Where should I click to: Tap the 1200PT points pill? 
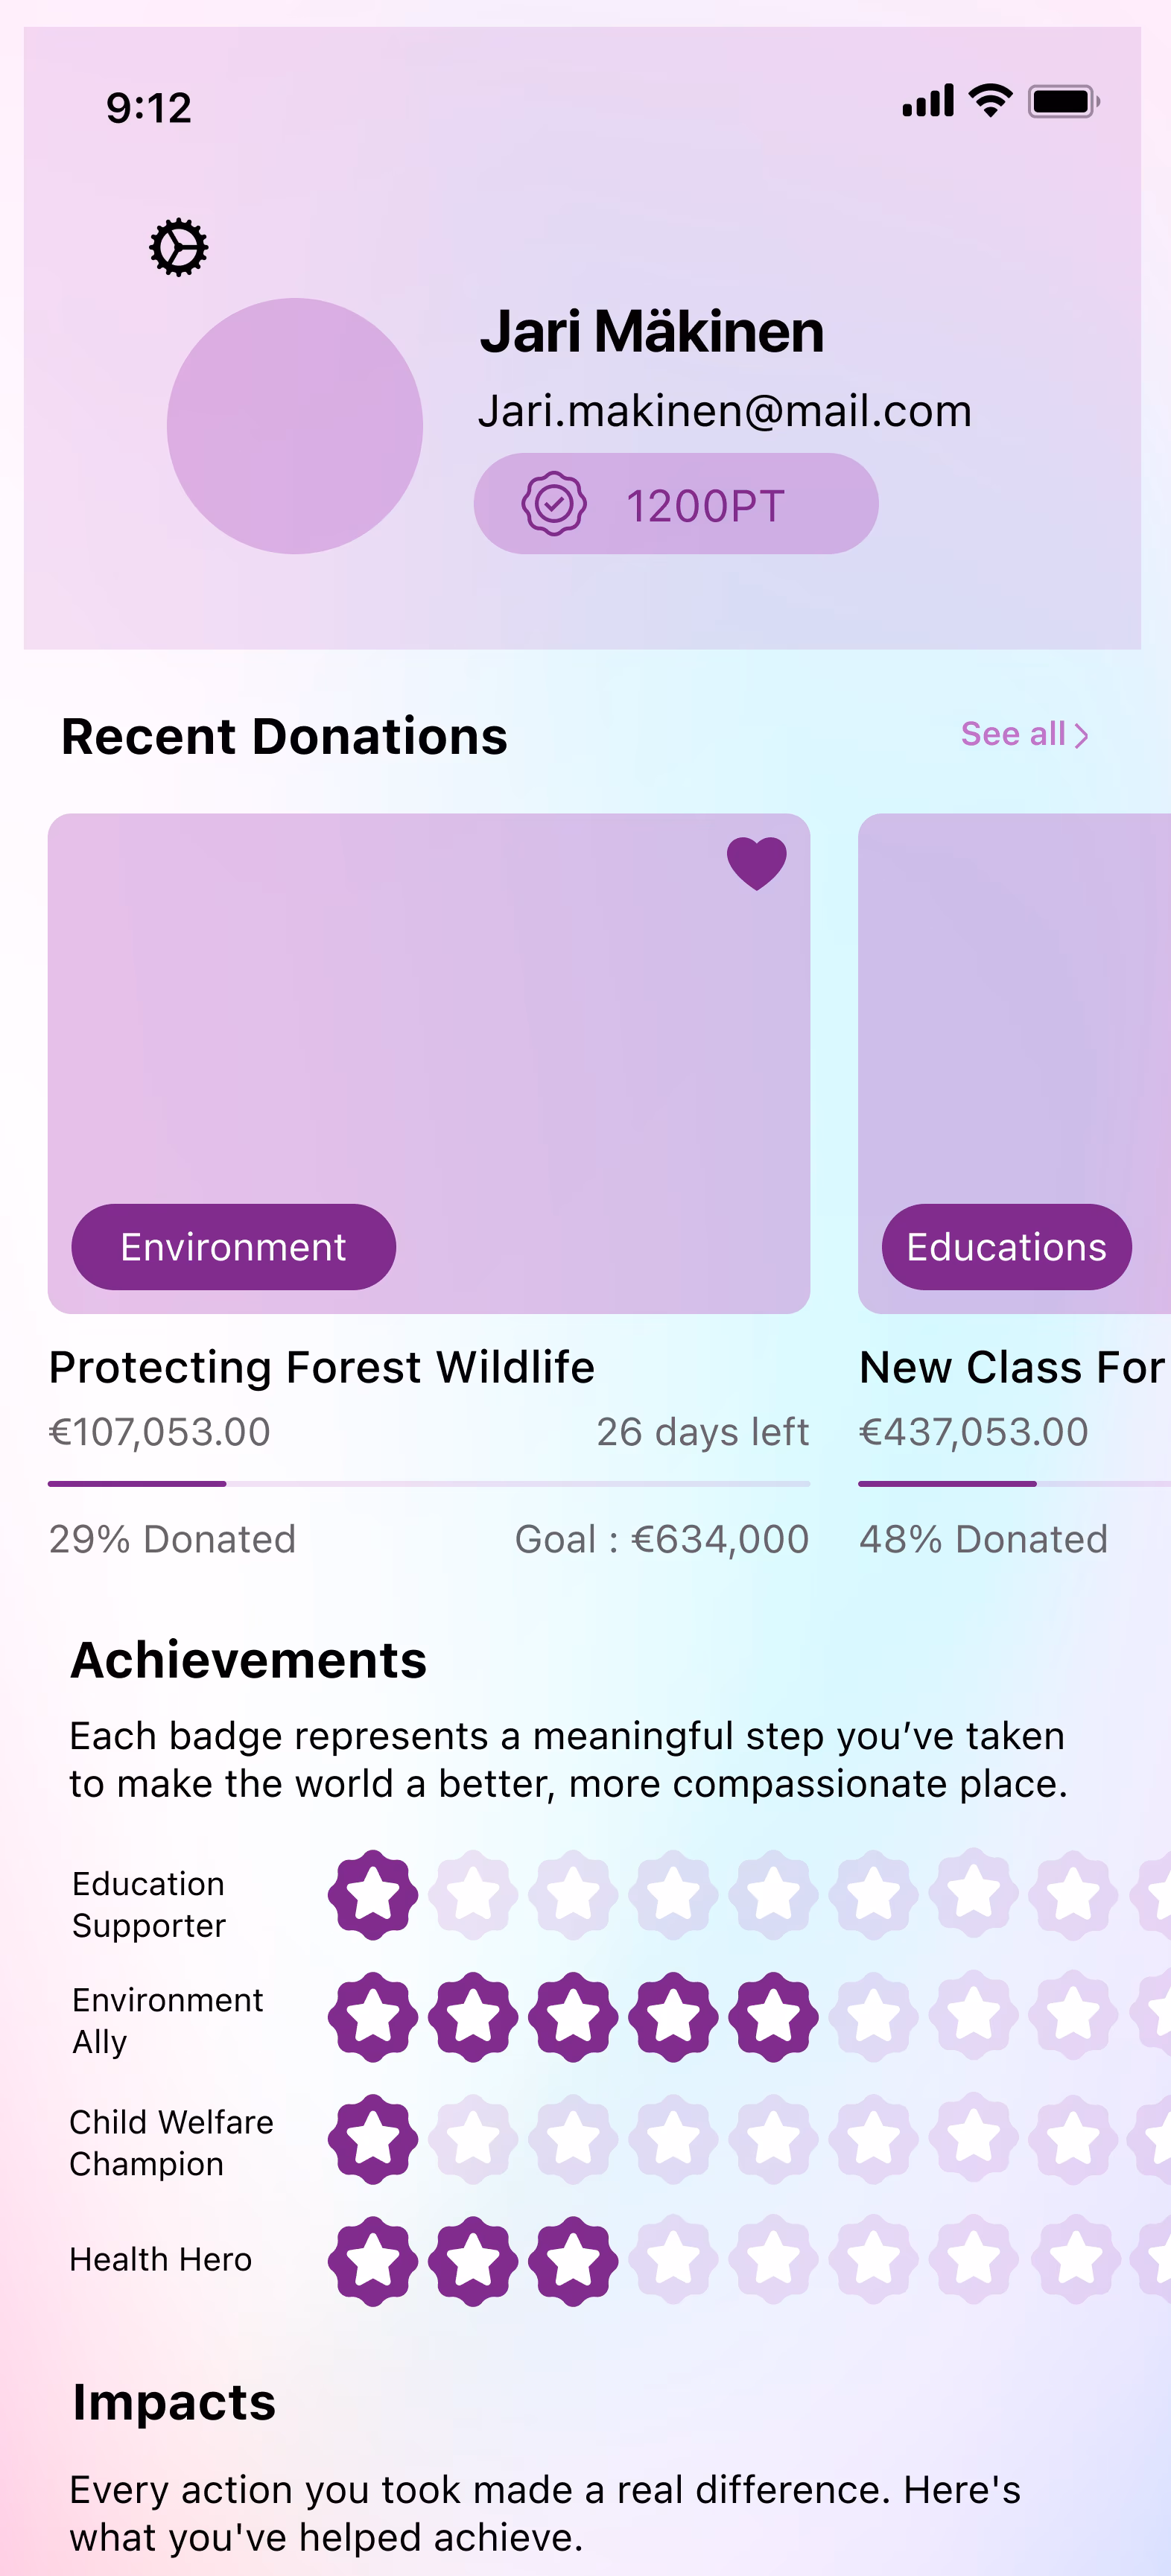(x=676, y=504)
